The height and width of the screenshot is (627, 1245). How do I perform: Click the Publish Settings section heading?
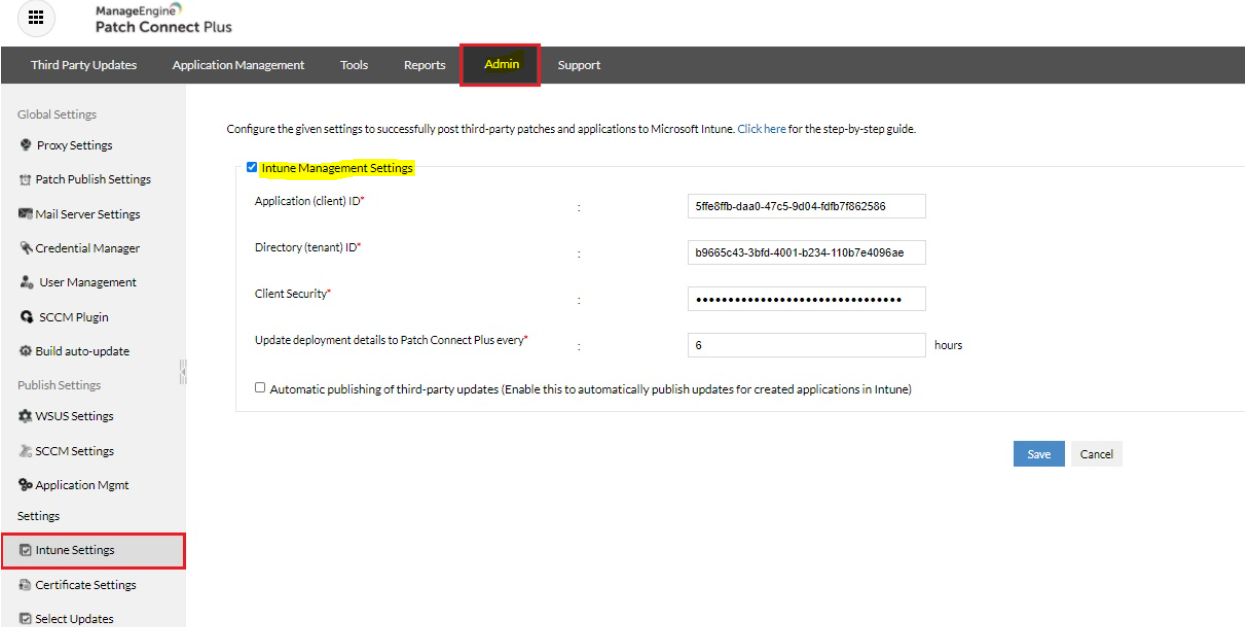[x=59, y=385]
